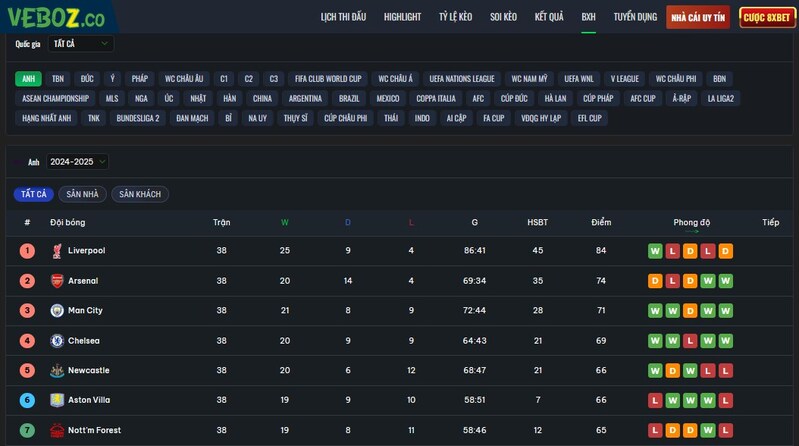The image size is (799, 446).
Task: Click Liverpool's last D form badge
Action: coord(726,251)
